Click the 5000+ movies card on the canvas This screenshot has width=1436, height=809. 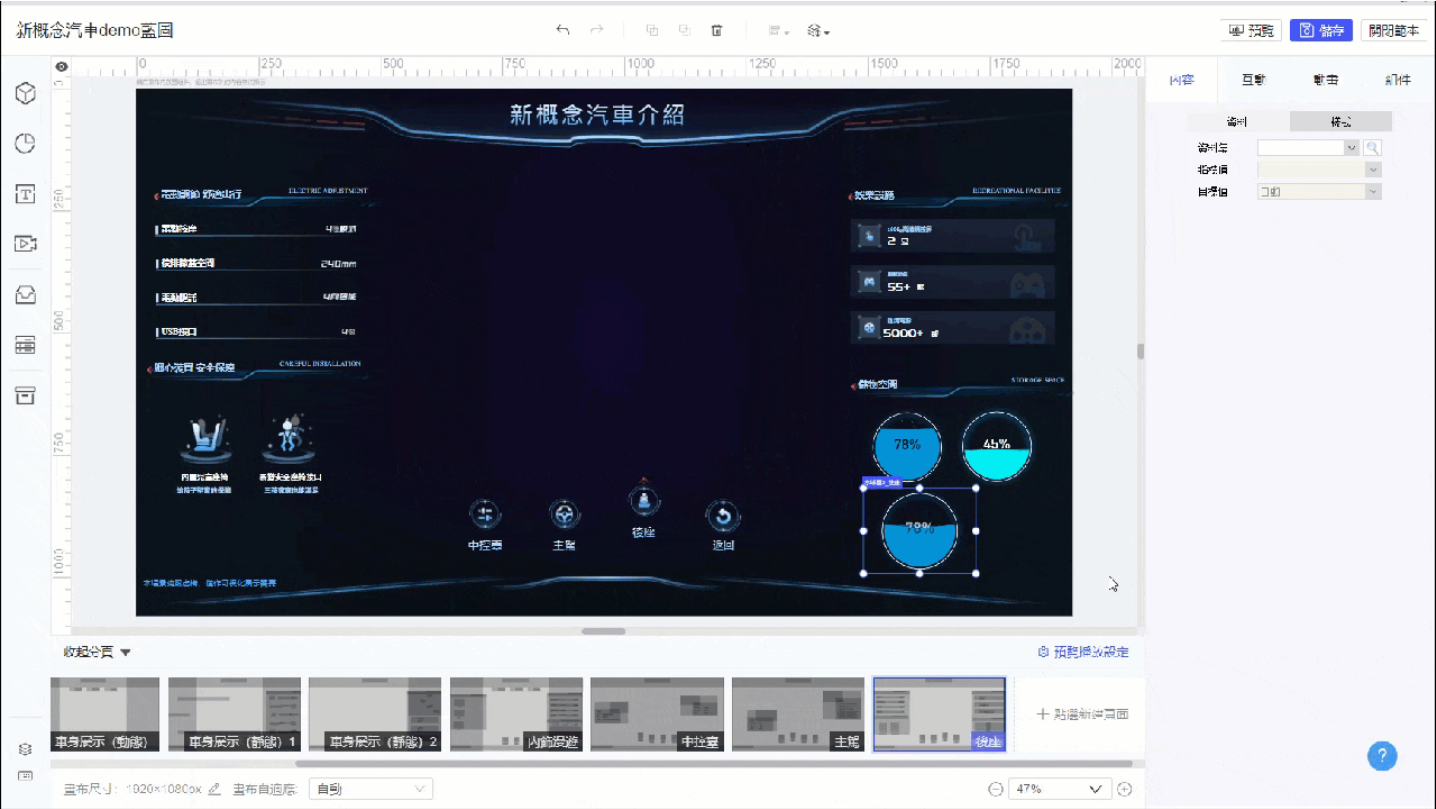click(x=952, y=328)
